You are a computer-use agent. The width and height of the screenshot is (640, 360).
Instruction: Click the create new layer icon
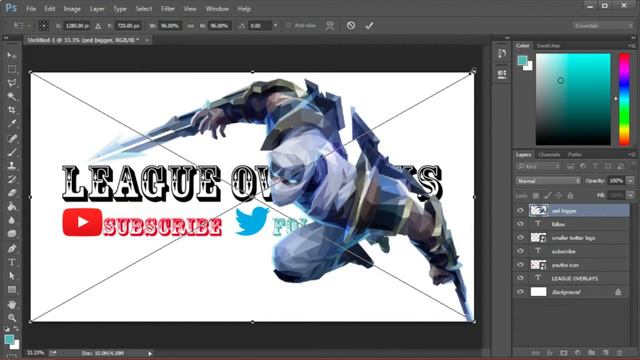click(x=606, y=352)
